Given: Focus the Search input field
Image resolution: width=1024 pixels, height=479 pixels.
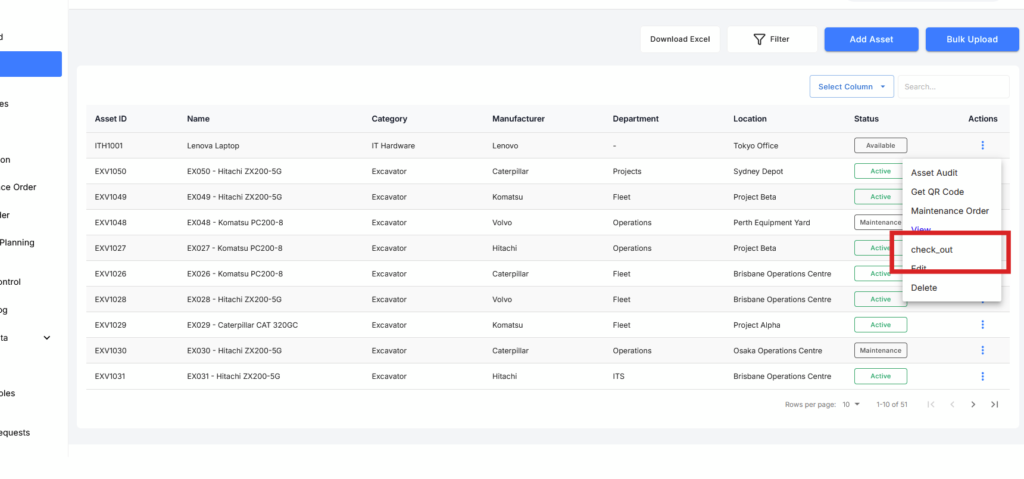Looking at the screenshot, I should click(x=953, y=86).
